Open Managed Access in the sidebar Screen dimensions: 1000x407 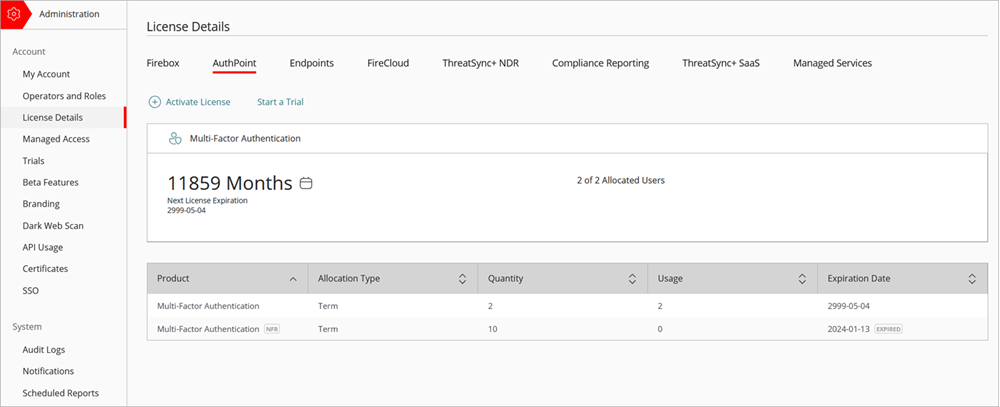(x=56, y=139)
